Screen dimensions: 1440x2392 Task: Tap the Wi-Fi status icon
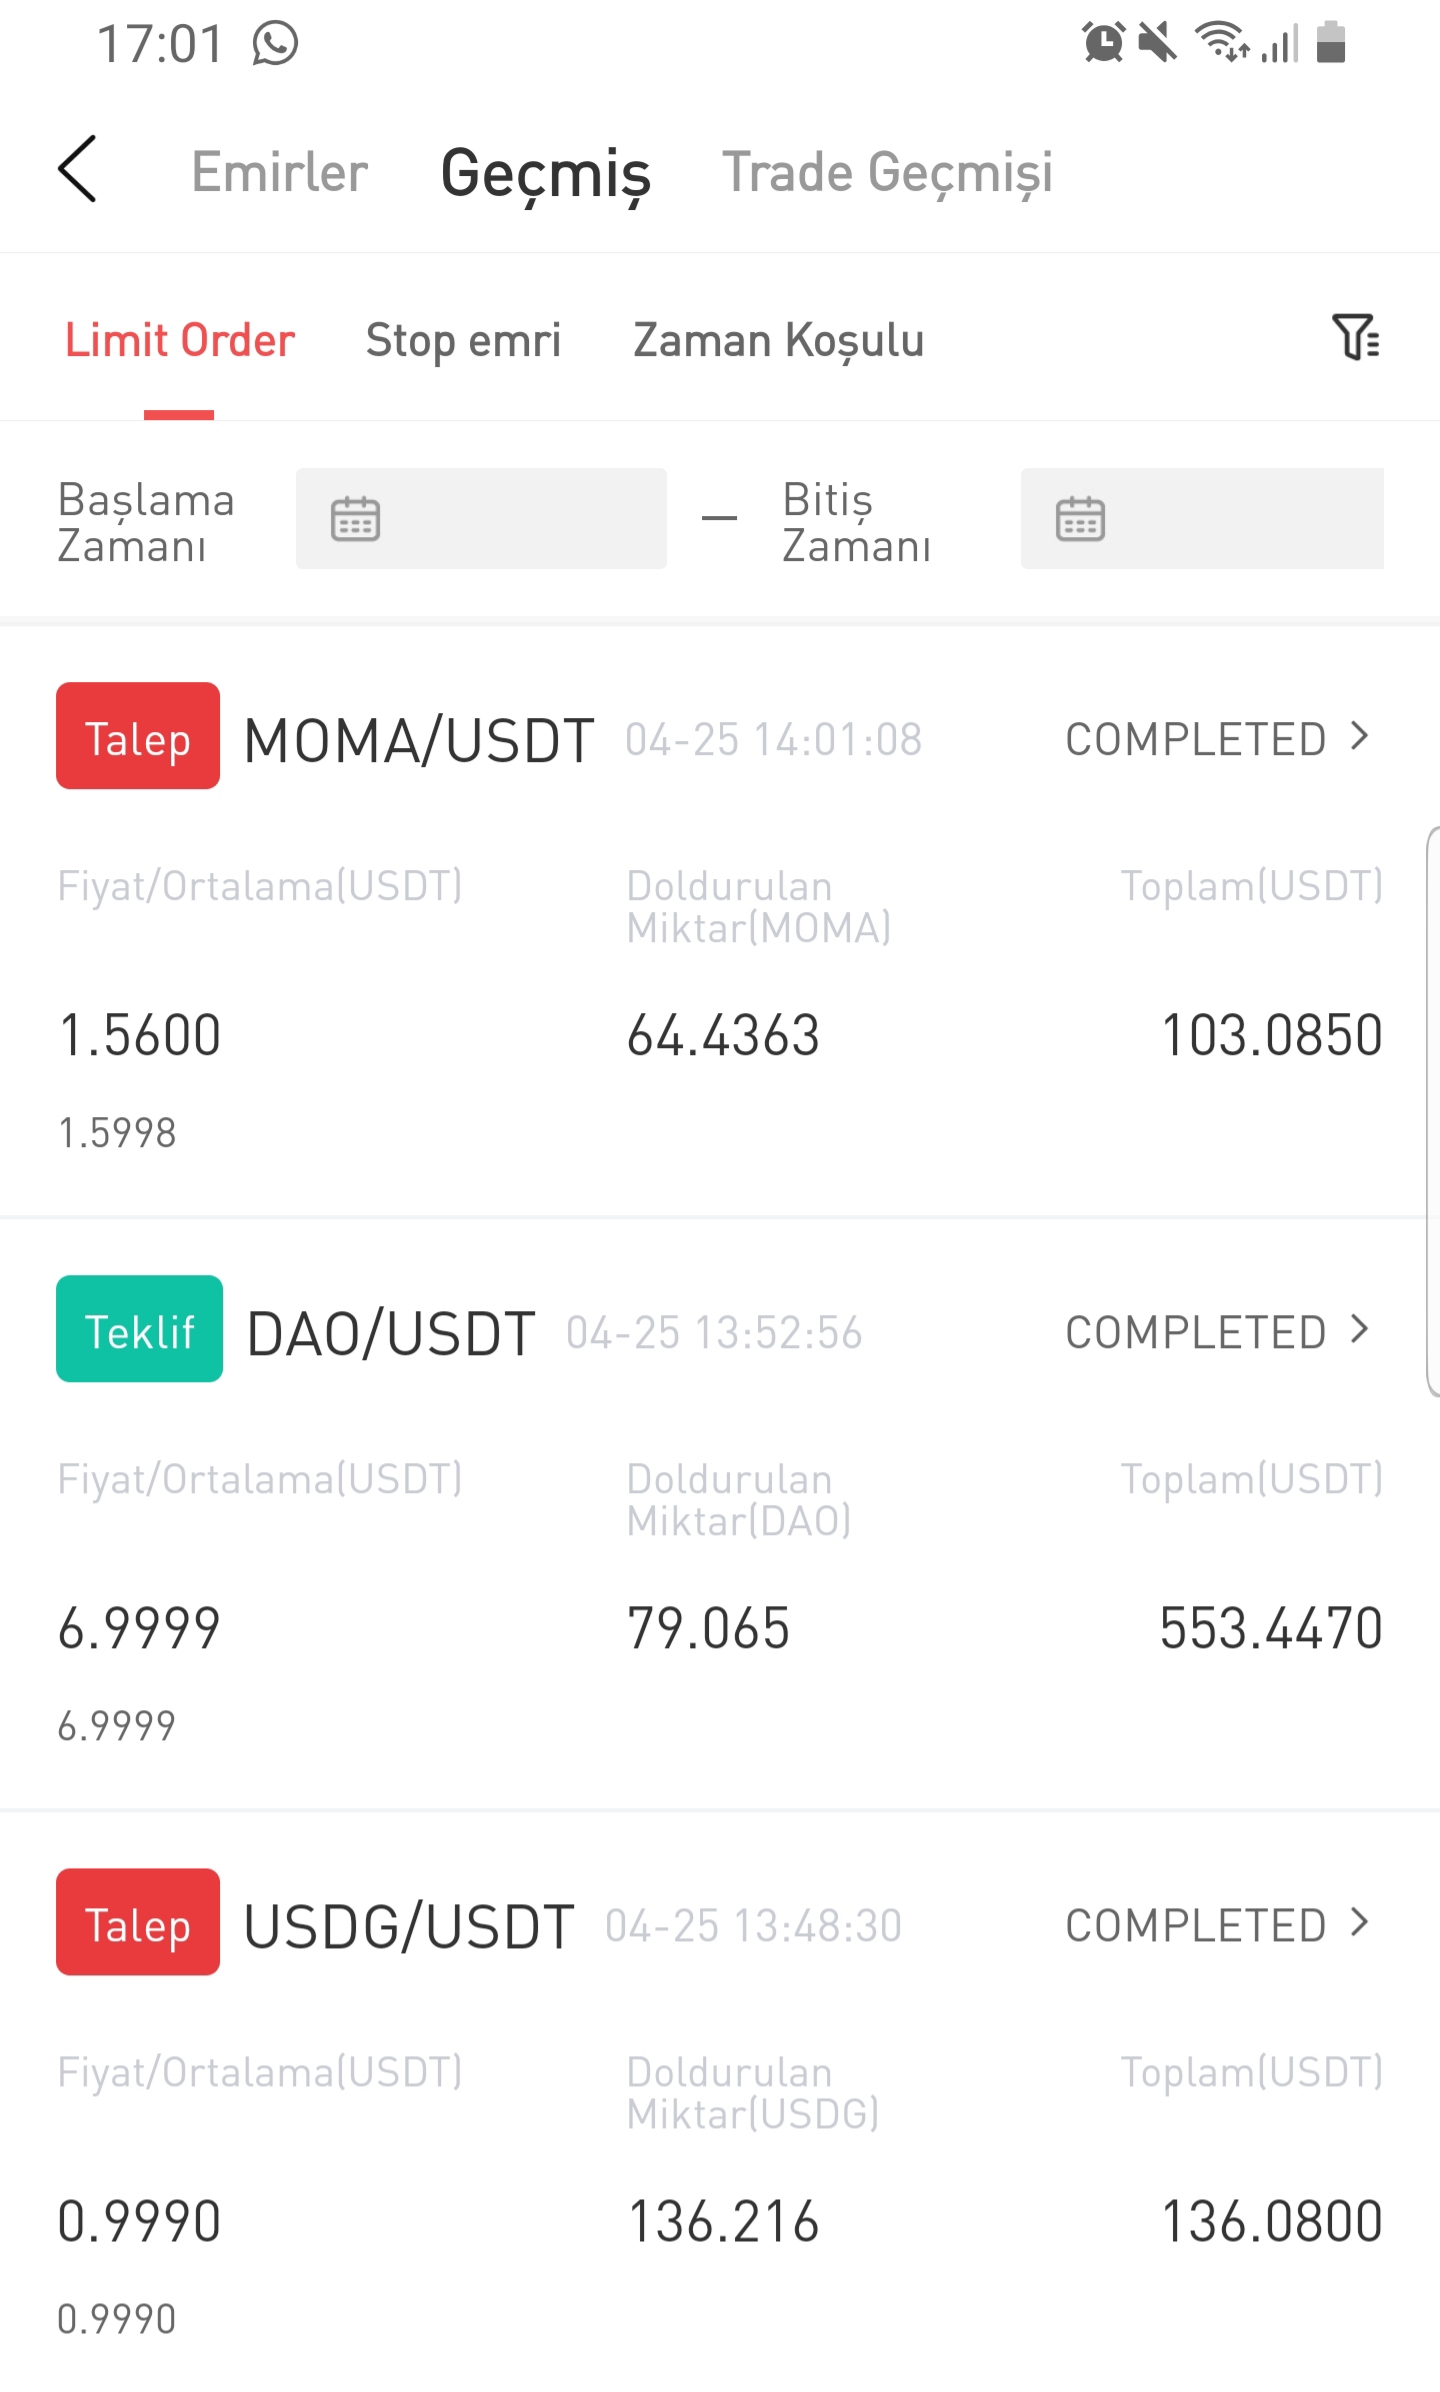click(x=1221, y=43)
